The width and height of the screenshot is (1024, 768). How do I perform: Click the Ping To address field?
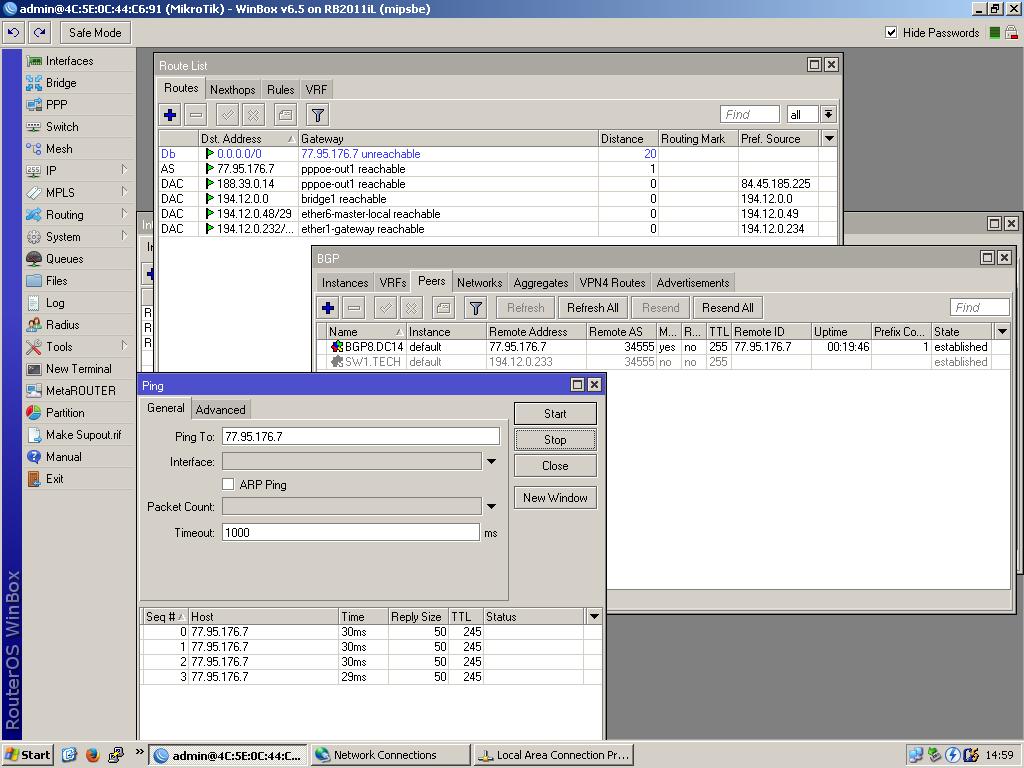360,436
